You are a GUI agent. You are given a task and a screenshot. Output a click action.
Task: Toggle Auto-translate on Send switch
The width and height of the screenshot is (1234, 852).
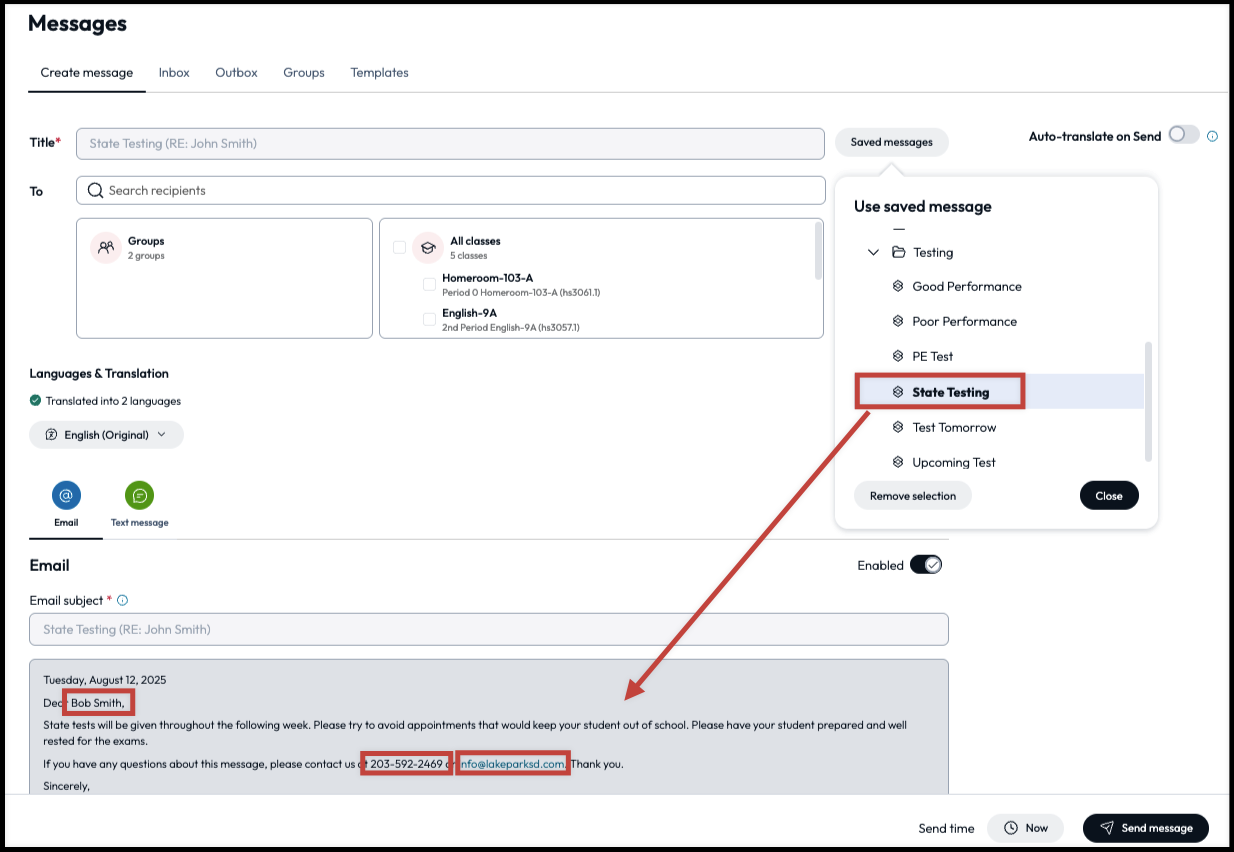coord(1183,135)
